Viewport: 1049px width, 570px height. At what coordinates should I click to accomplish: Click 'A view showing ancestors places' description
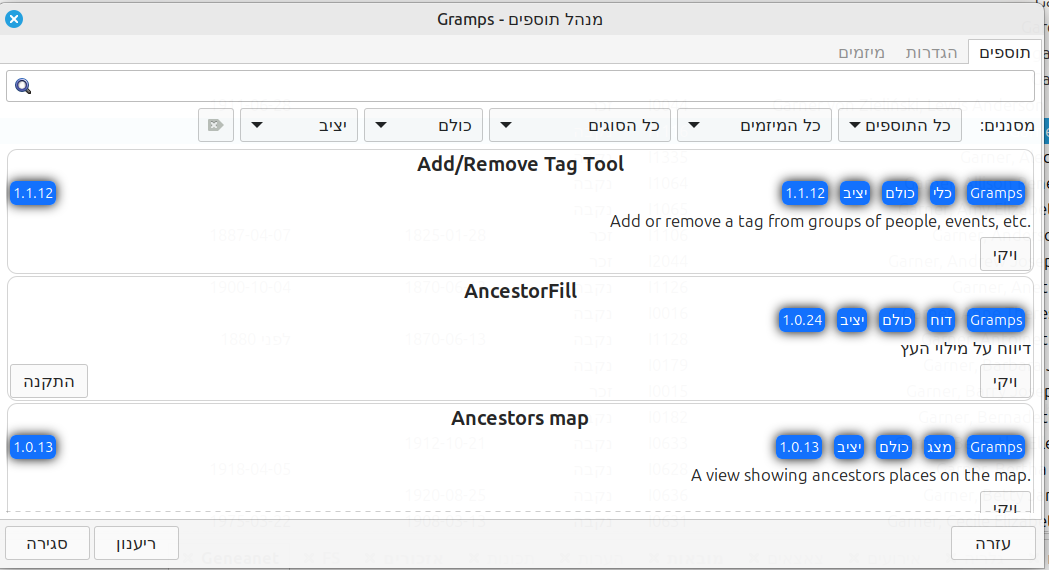click(860, 476)
